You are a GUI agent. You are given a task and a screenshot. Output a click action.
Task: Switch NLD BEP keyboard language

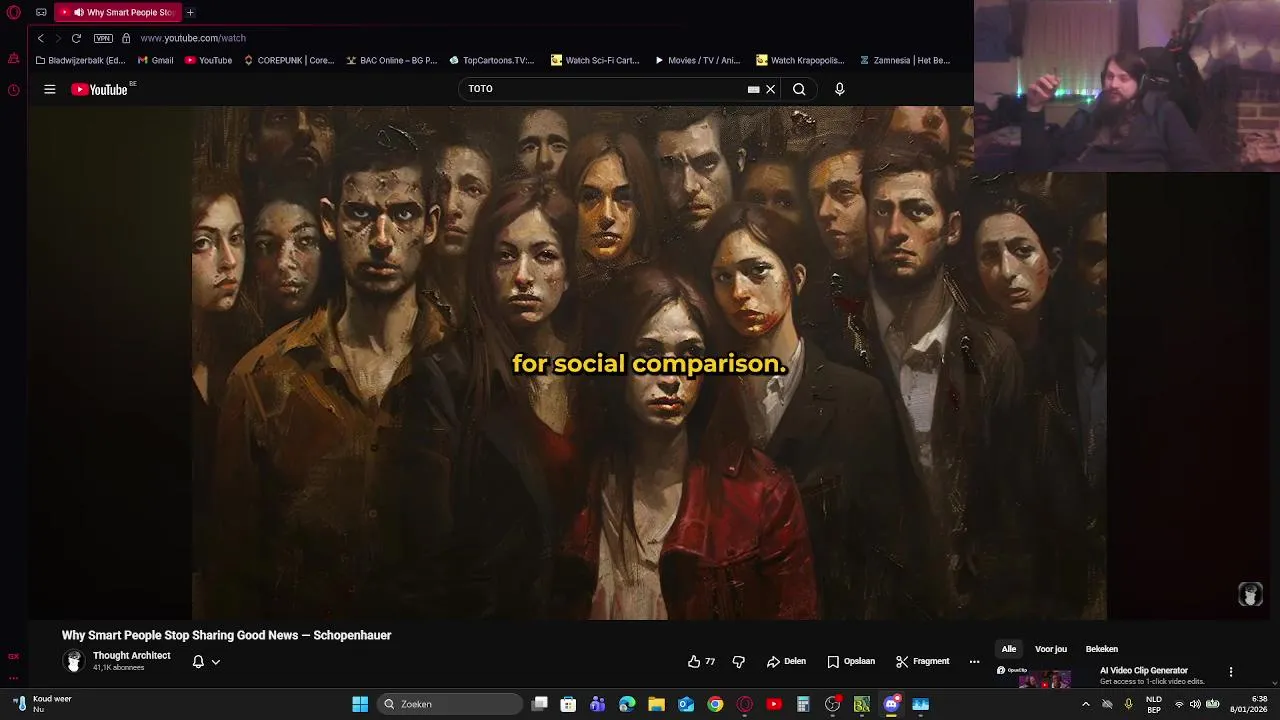point(1154,704)
